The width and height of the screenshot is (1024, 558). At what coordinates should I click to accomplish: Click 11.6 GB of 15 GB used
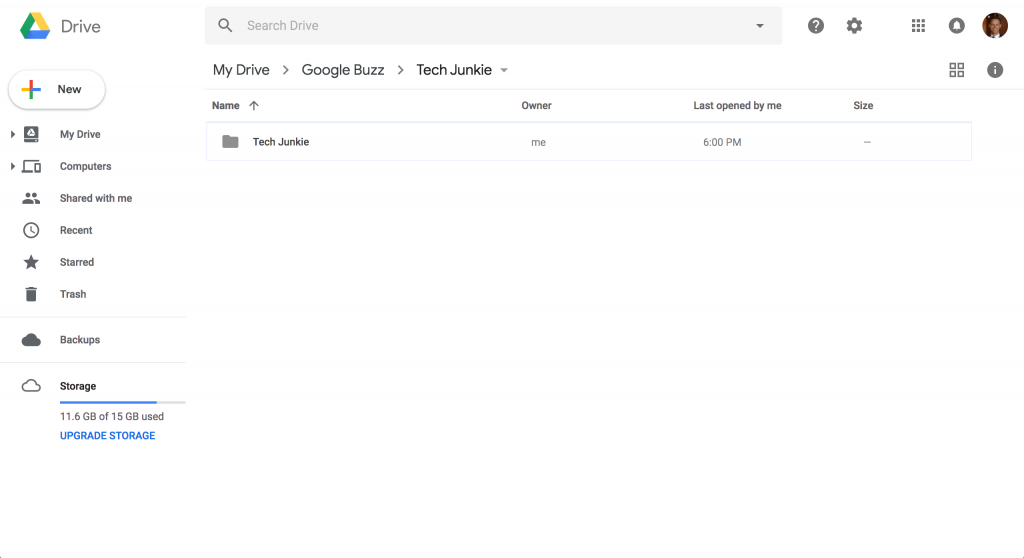112,416
